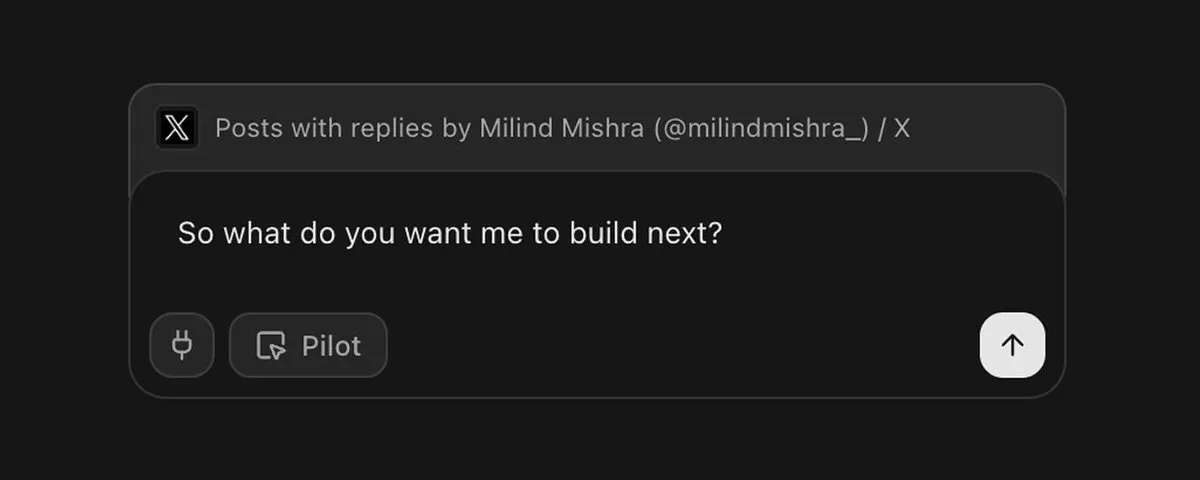Click the empty space between Pilot and send button

[x=683, y=345]
